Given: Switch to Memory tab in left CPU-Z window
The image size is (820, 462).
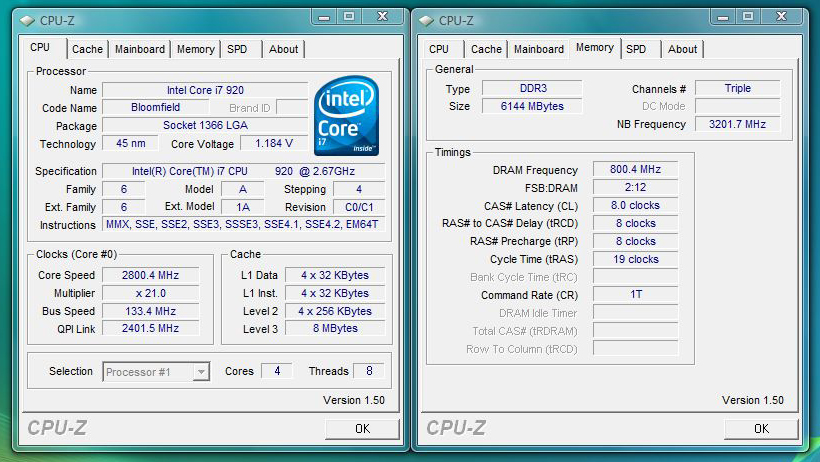Looking at the screenshot, I should click(x=196, y=49).
